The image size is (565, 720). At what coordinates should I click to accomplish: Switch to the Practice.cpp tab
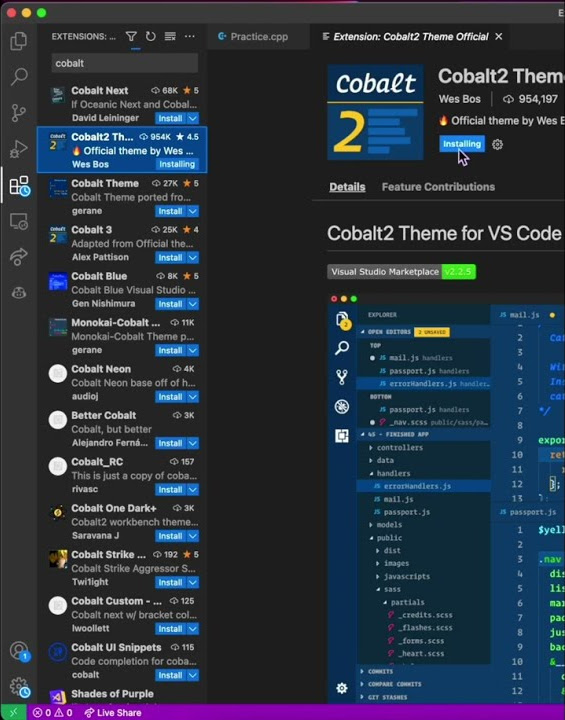pyautogui.click(x=258, y=37)
